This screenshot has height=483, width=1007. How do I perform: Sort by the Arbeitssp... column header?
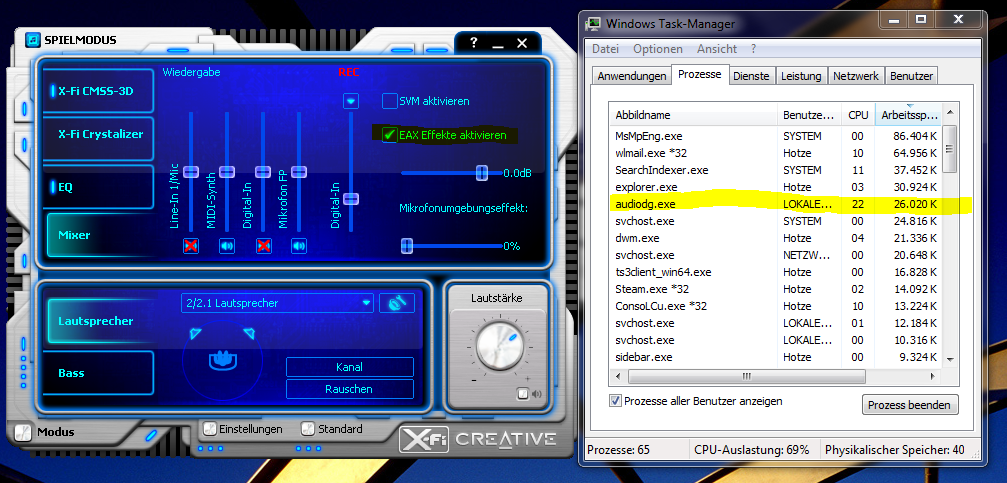[x=909, y=116]
